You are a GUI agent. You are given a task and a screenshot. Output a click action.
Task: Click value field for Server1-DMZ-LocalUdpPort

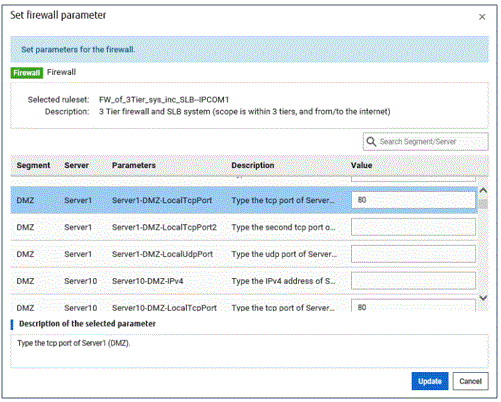413,254
